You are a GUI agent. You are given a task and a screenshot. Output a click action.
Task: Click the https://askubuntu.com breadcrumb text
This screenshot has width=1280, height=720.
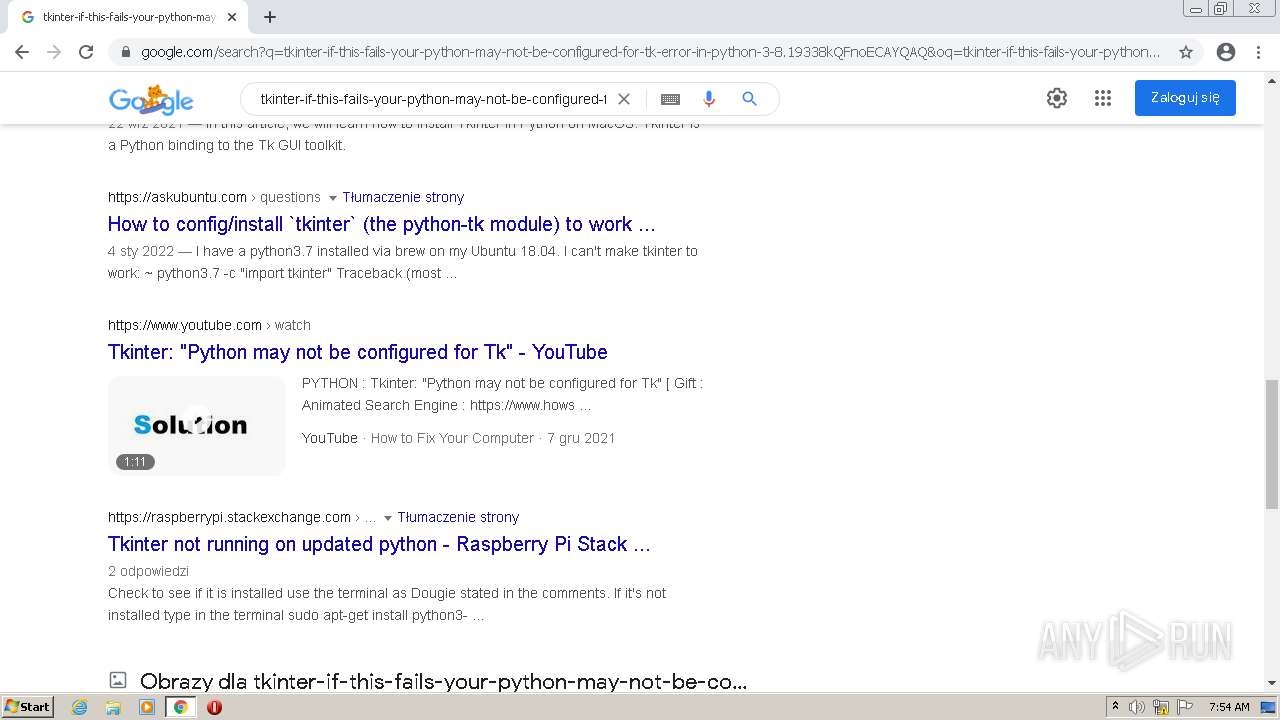click(177, 197)
